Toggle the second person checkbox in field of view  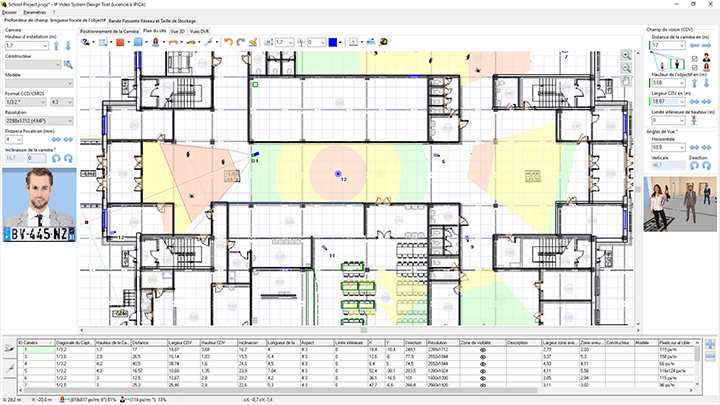(x=693, y=68)
